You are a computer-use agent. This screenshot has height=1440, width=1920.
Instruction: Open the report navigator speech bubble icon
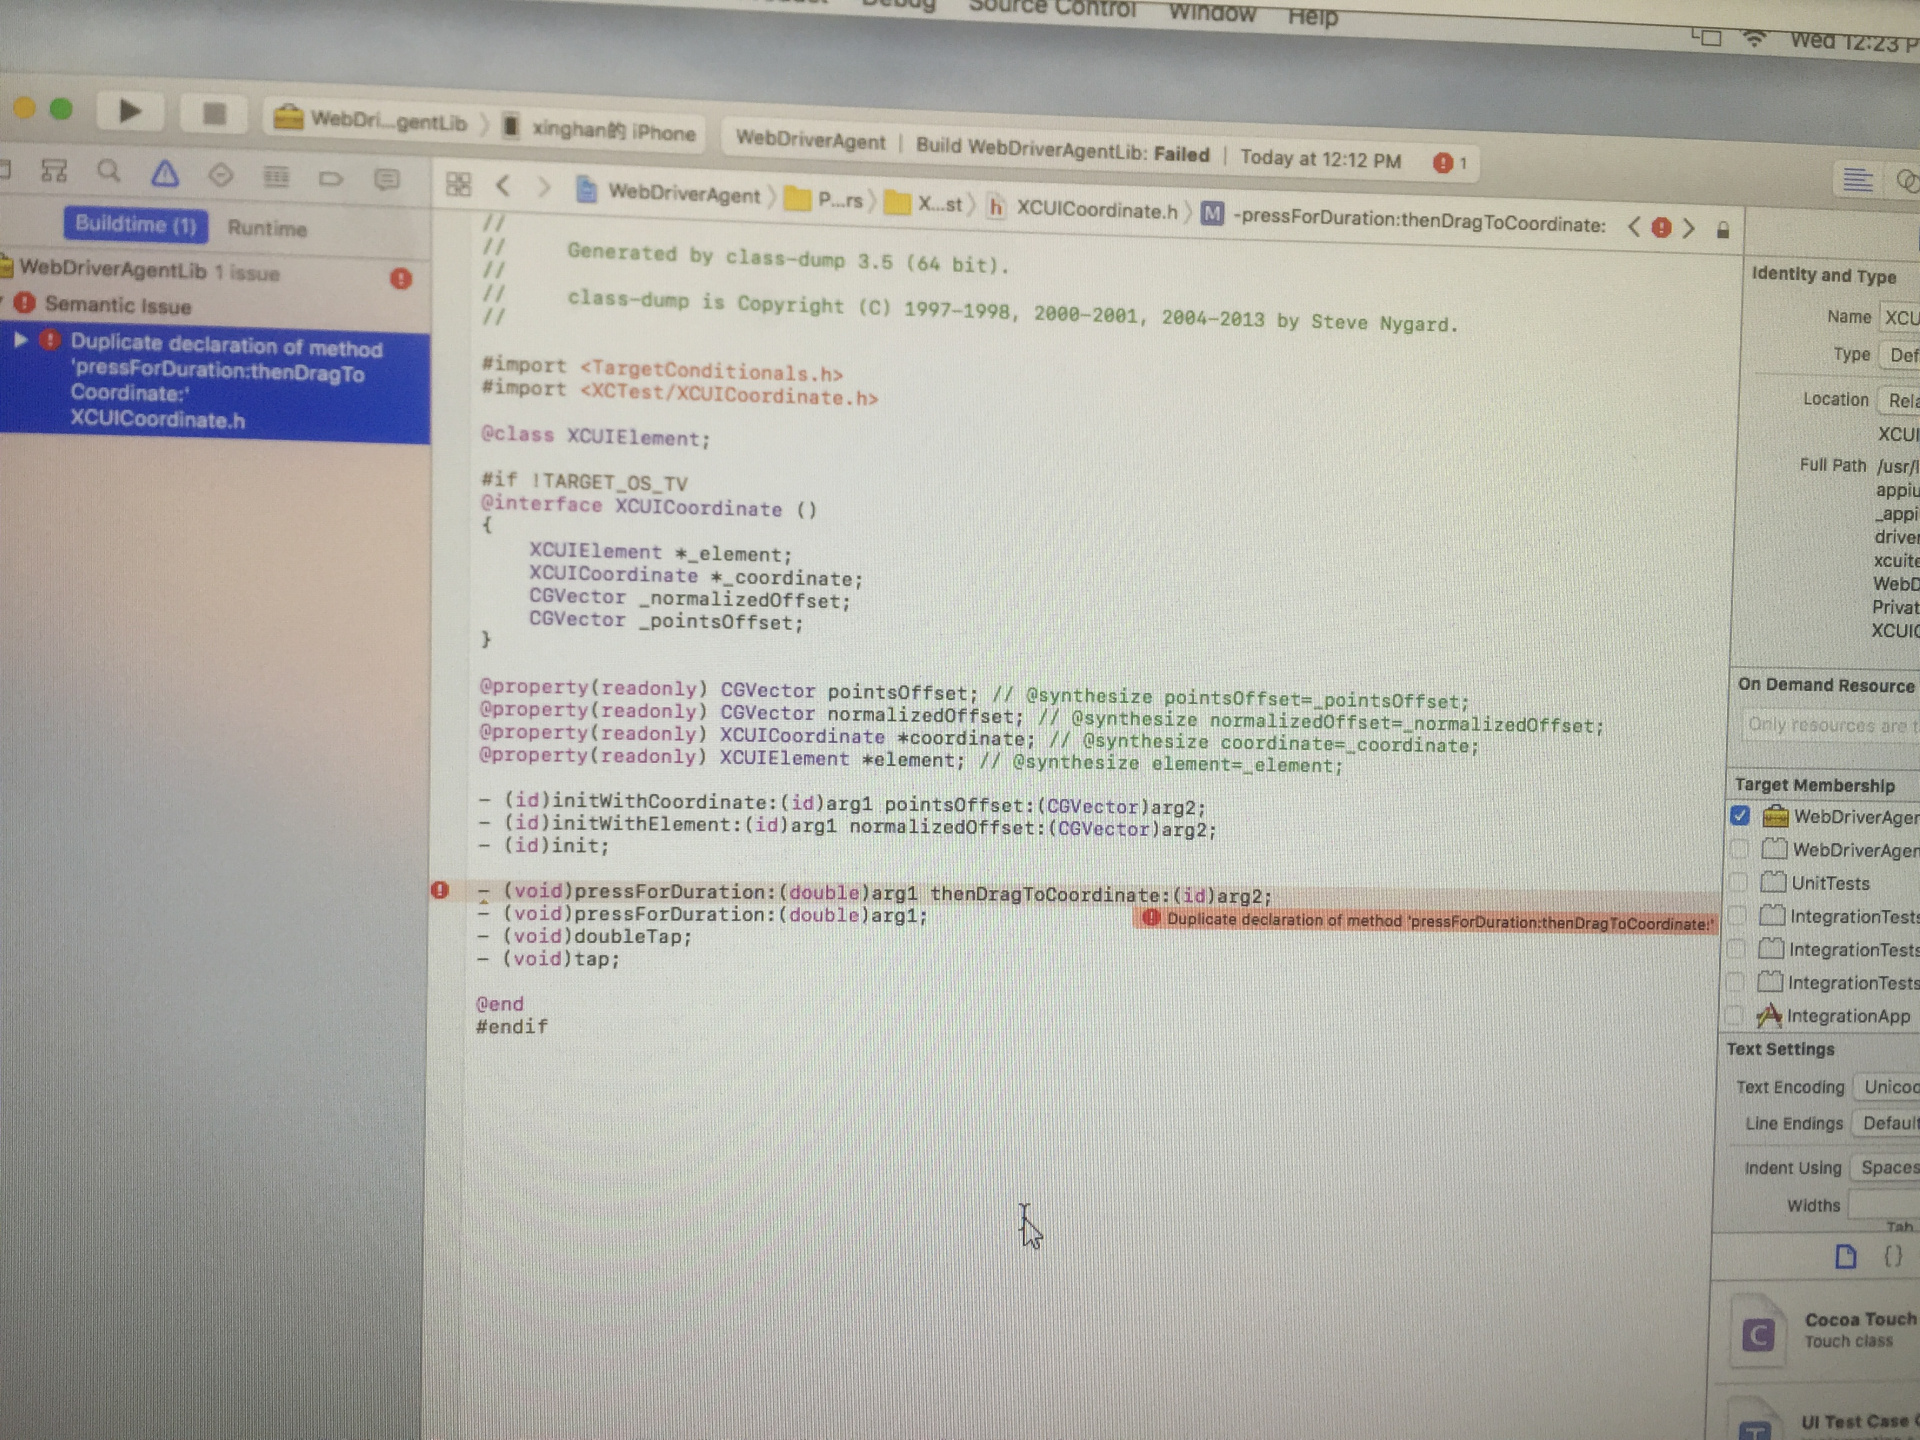coord(386,180)
